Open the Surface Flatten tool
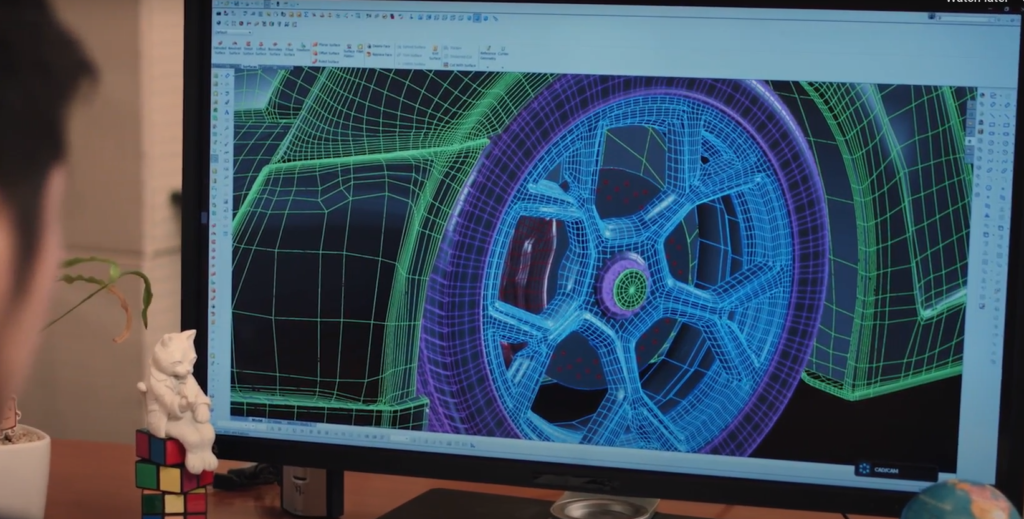 (x=349, y=51)
